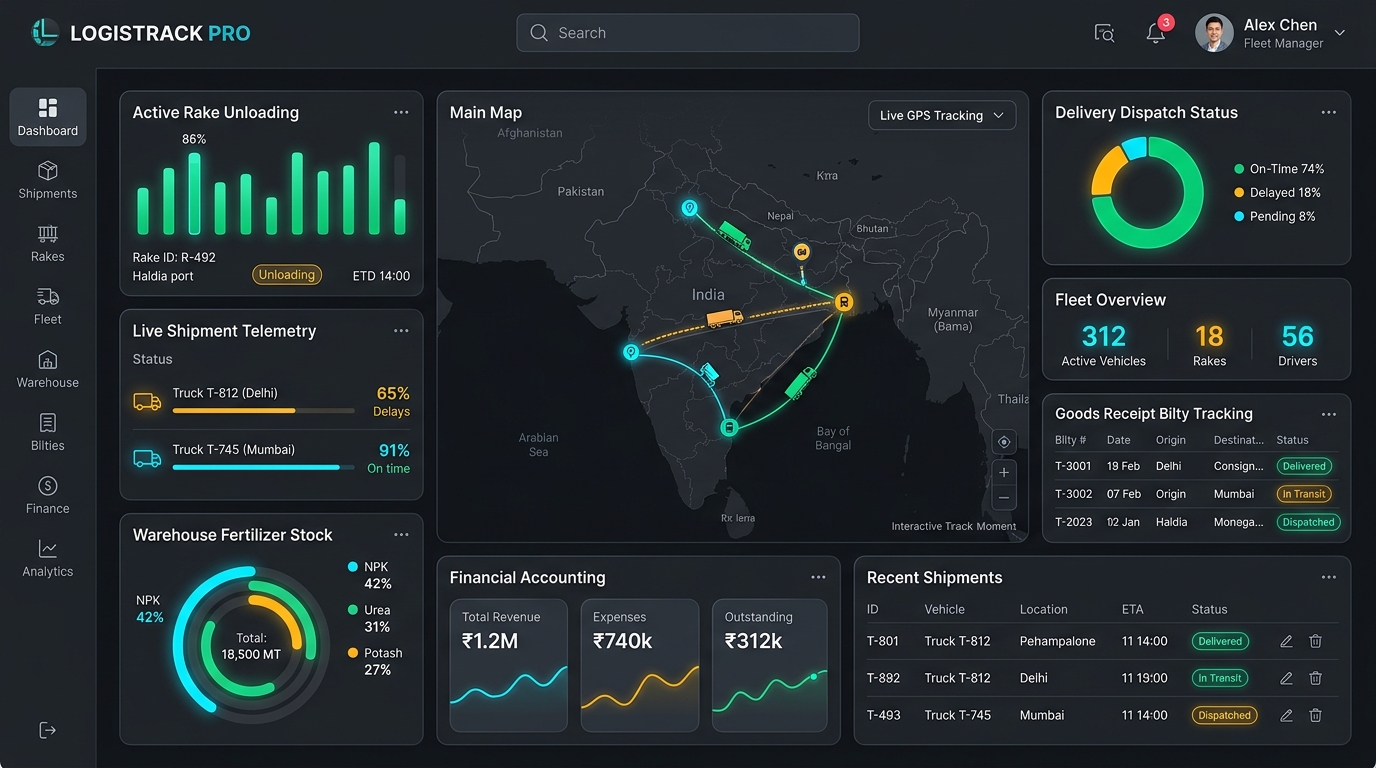Screen dimensions: 1376x768
Task: Open Delivery Dispatch Status options menu
Action: 1329,112
